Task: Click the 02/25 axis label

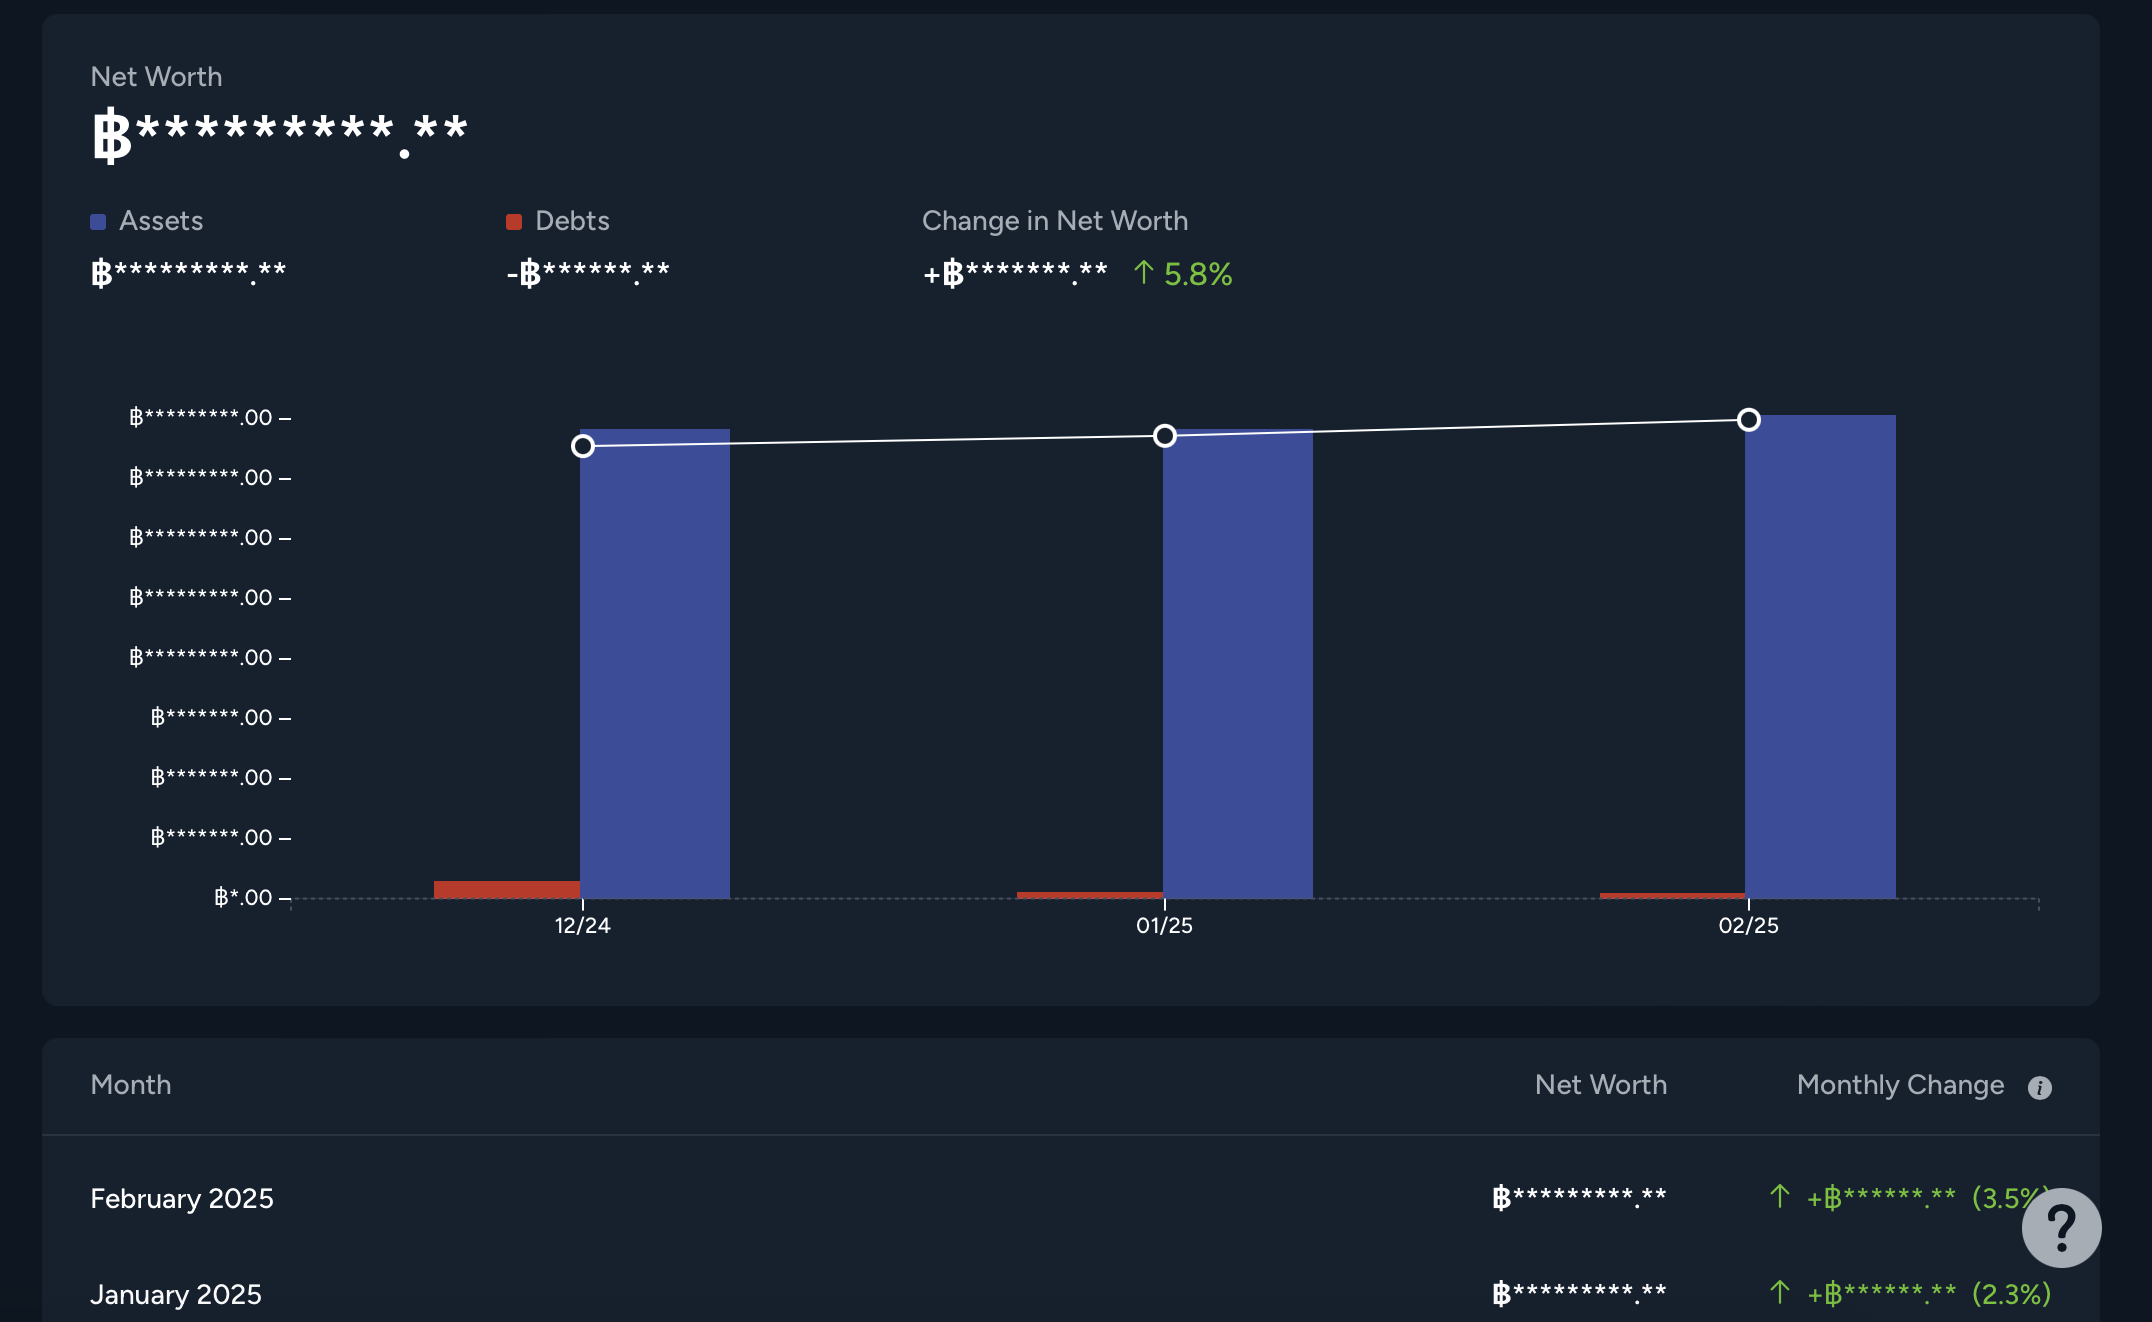Action: [1749, 926]
